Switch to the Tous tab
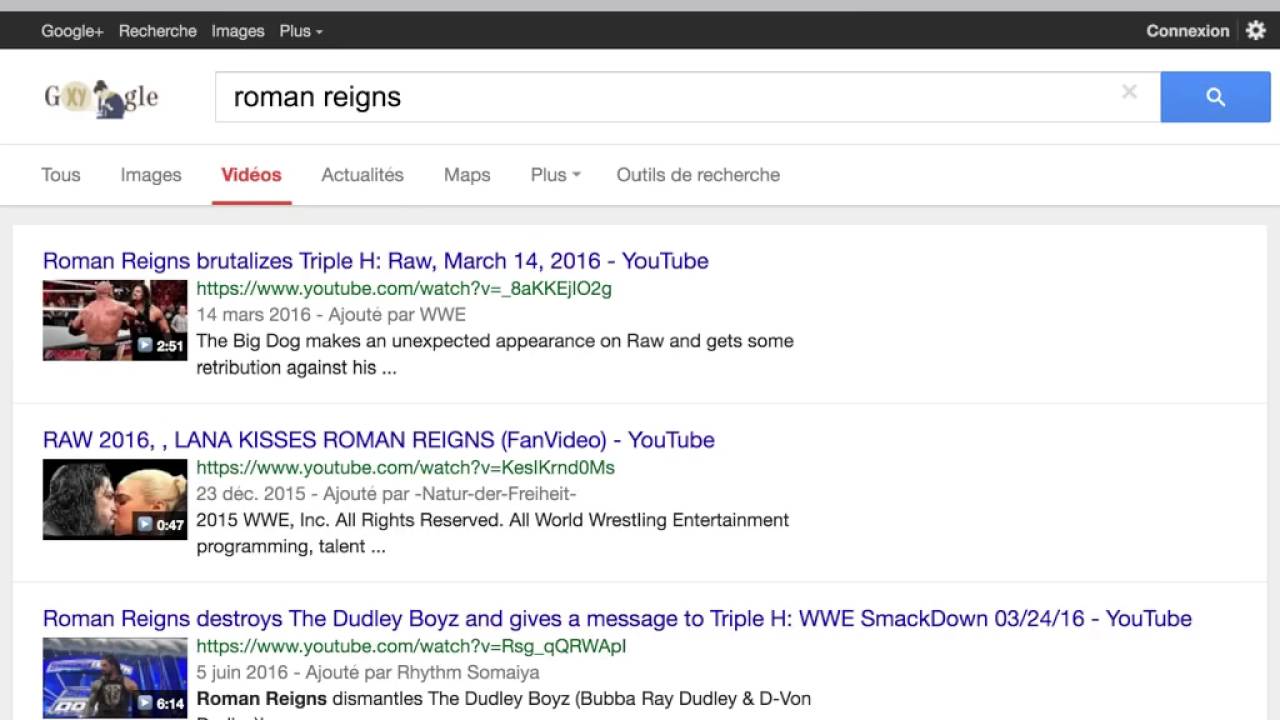The height and width of the screenshot is (720, 1280). click(60, 175)
